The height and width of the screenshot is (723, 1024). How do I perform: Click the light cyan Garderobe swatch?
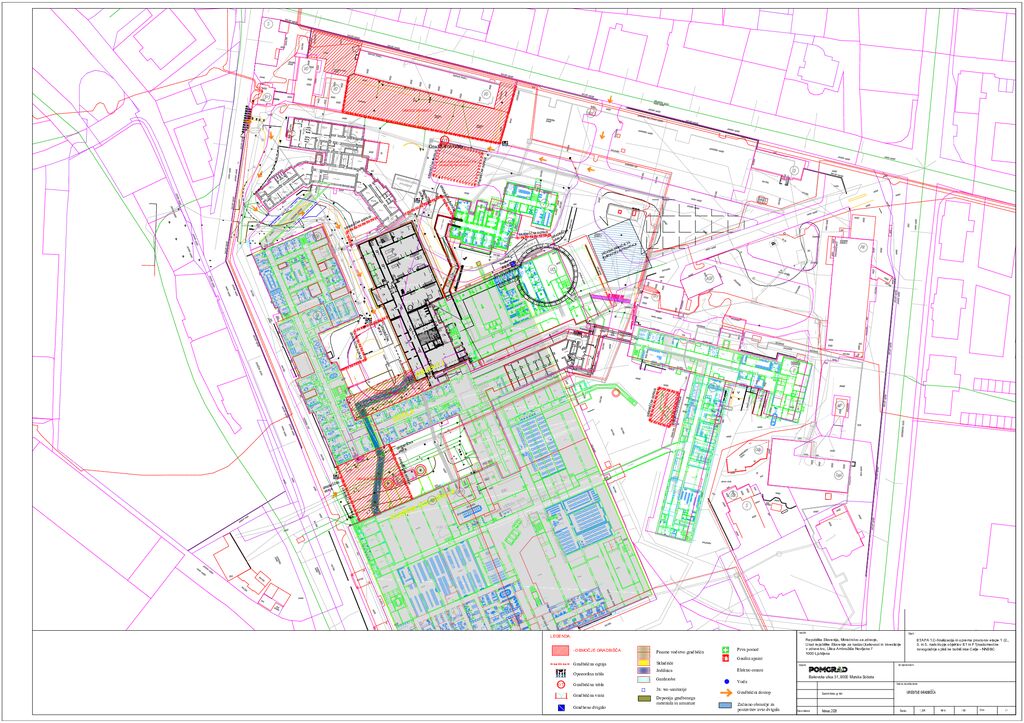click(x=644, y=679)
